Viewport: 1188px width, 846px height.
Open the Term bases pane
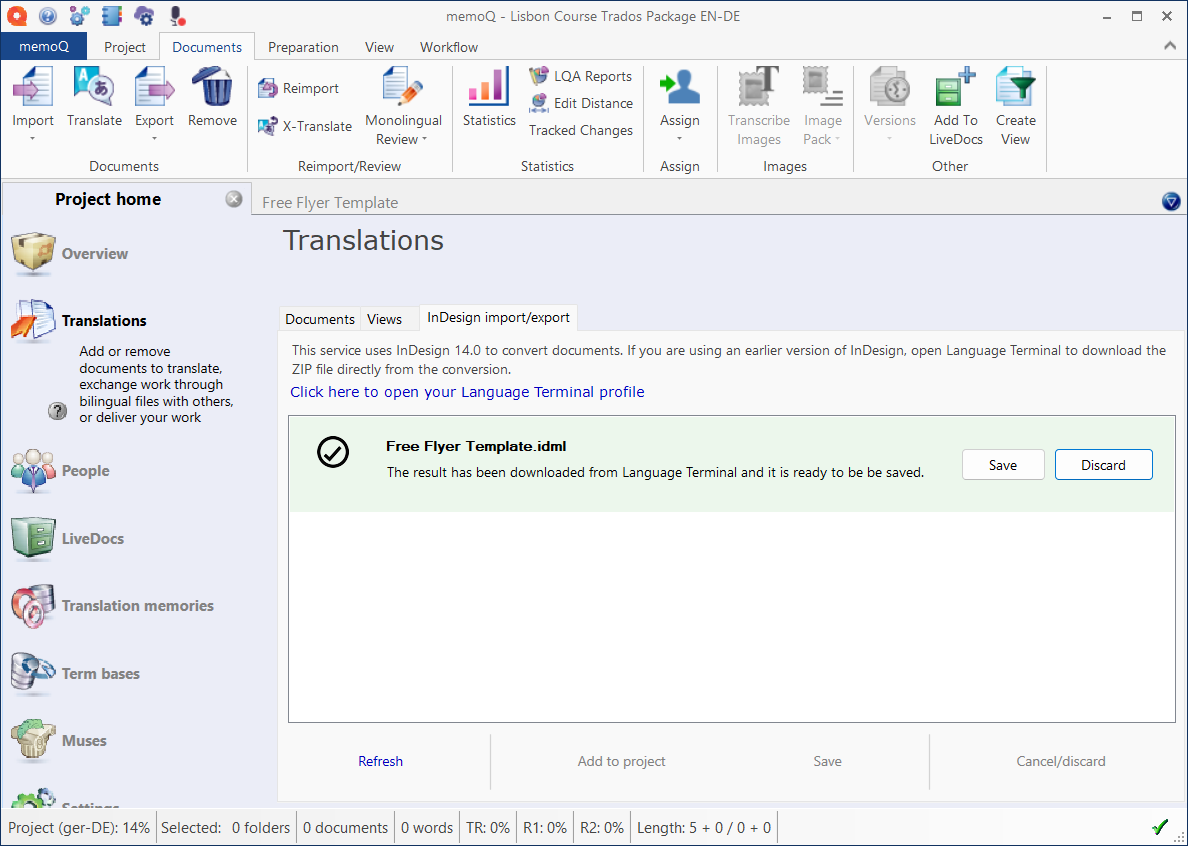tap(76, 673)
